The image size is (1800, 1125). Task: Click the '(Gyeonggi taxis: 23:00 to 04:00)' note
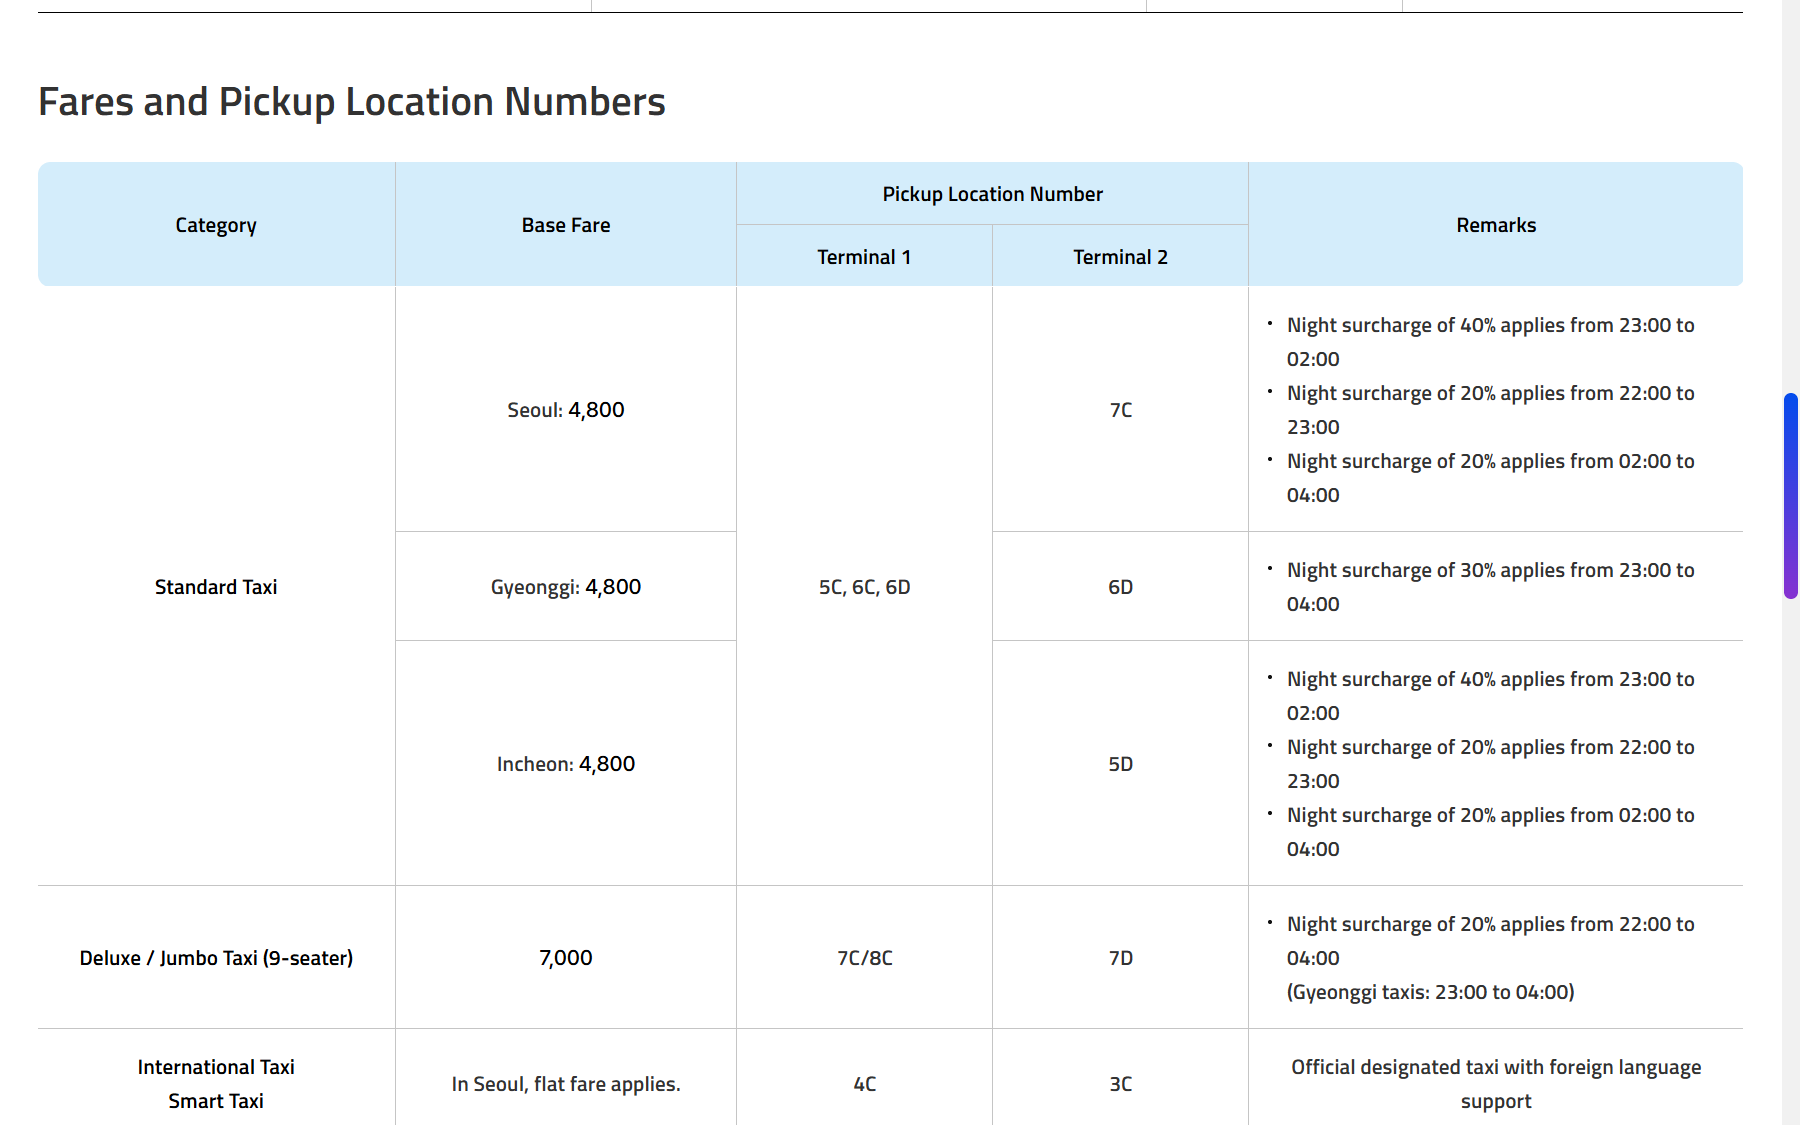pos(1431,992)
